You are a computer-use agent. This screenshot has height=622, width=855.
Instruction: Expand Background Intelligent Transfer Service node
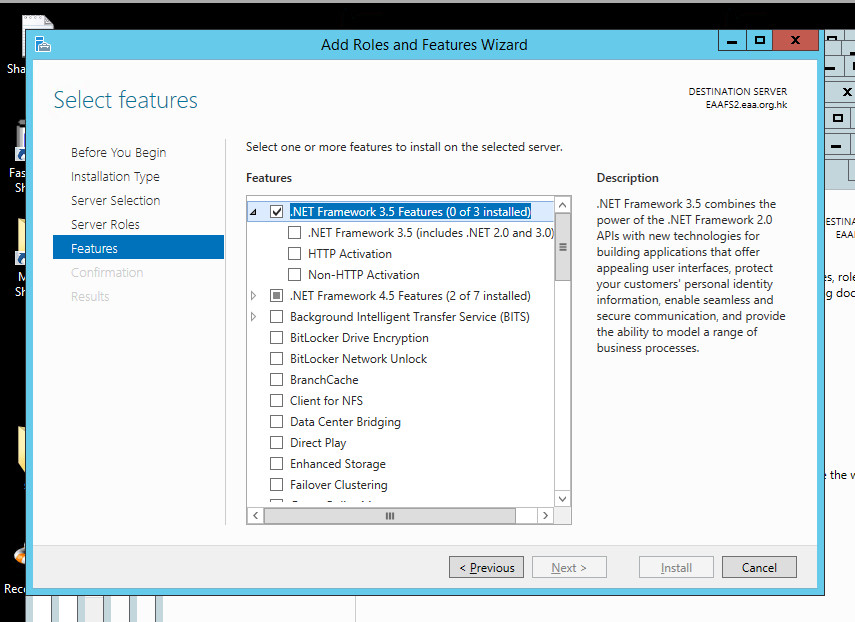point(253,317)
